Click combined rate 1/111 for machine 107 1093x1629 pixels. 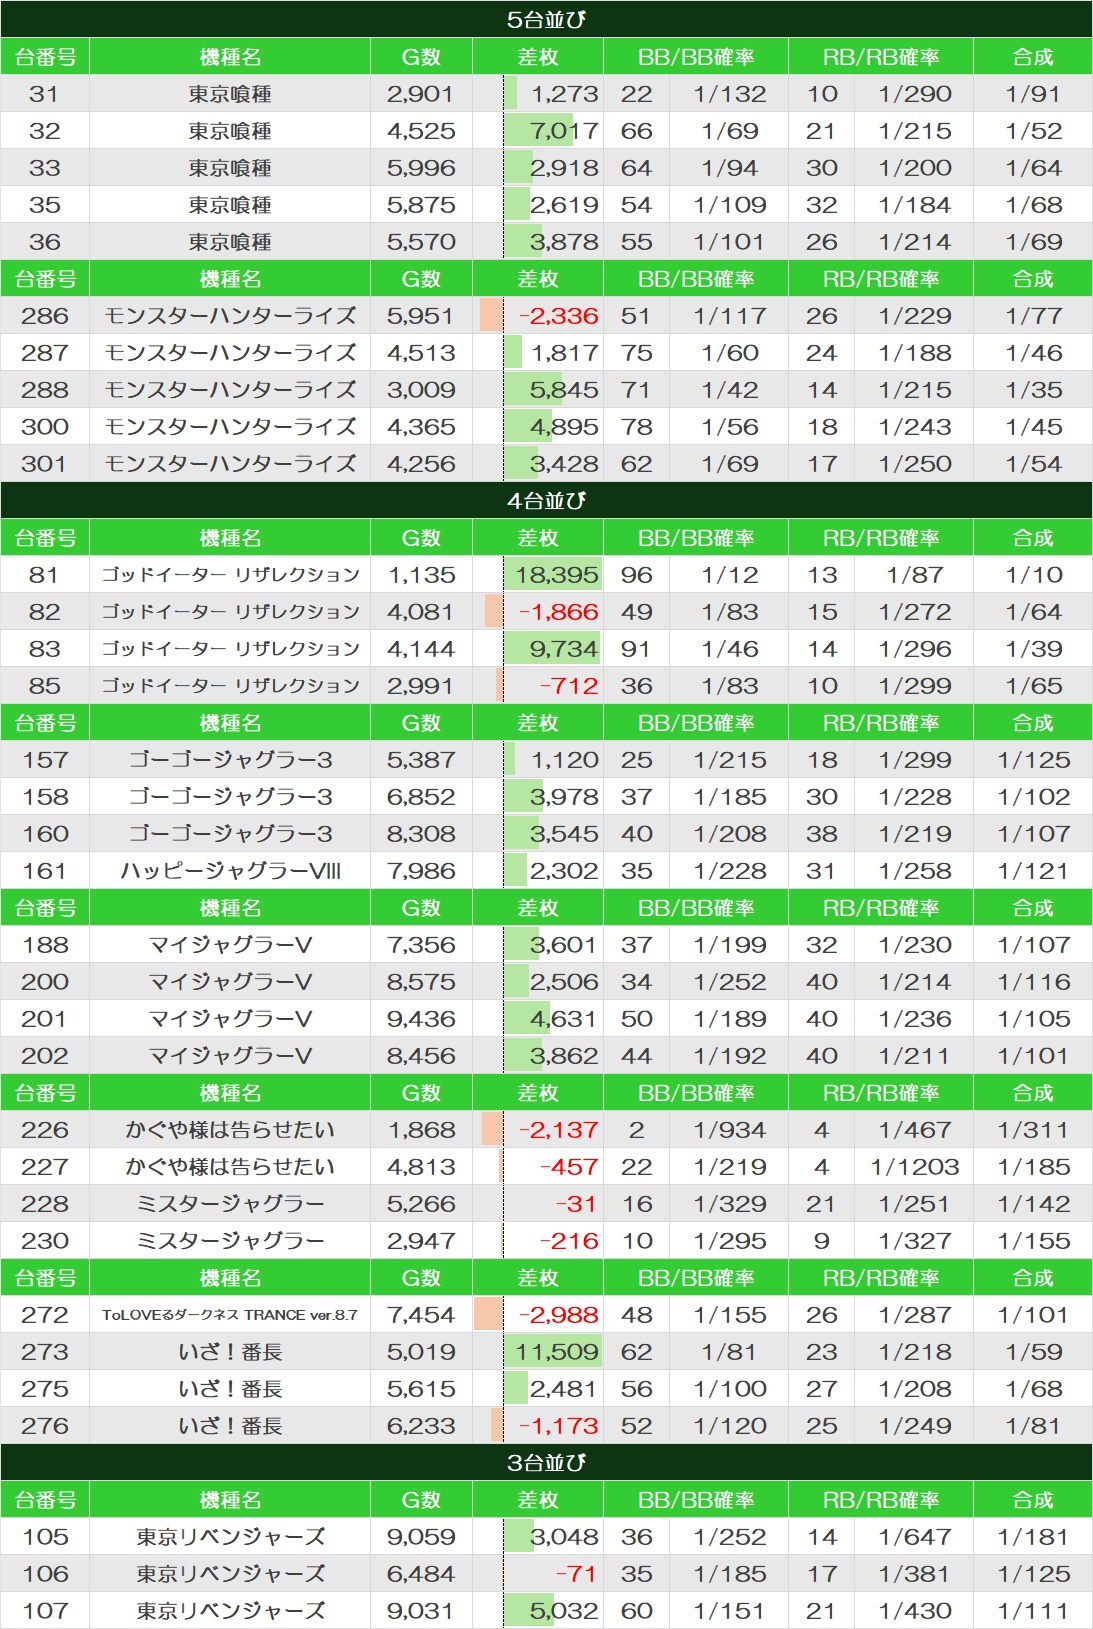point(1034,1611)
